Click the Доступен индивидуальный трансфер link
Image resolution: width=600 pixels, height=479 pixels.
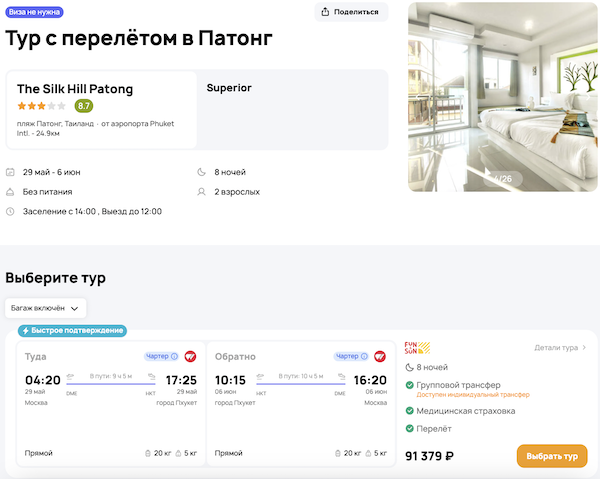466,395
